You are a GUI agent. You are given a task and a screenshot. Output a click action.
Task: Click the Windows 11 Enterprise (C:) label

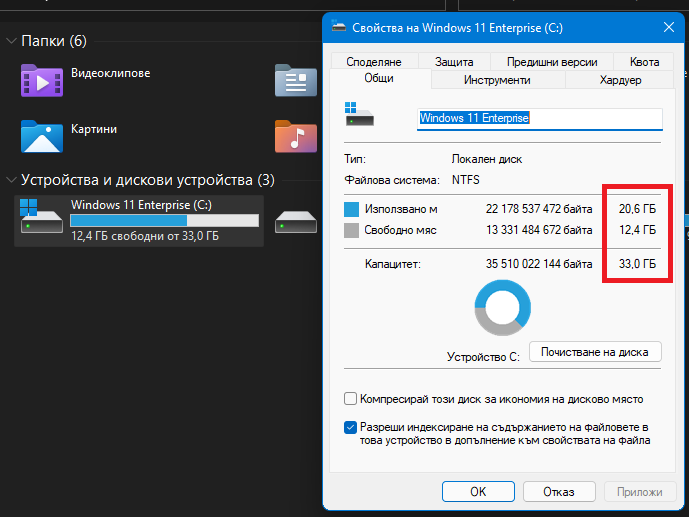141,205
